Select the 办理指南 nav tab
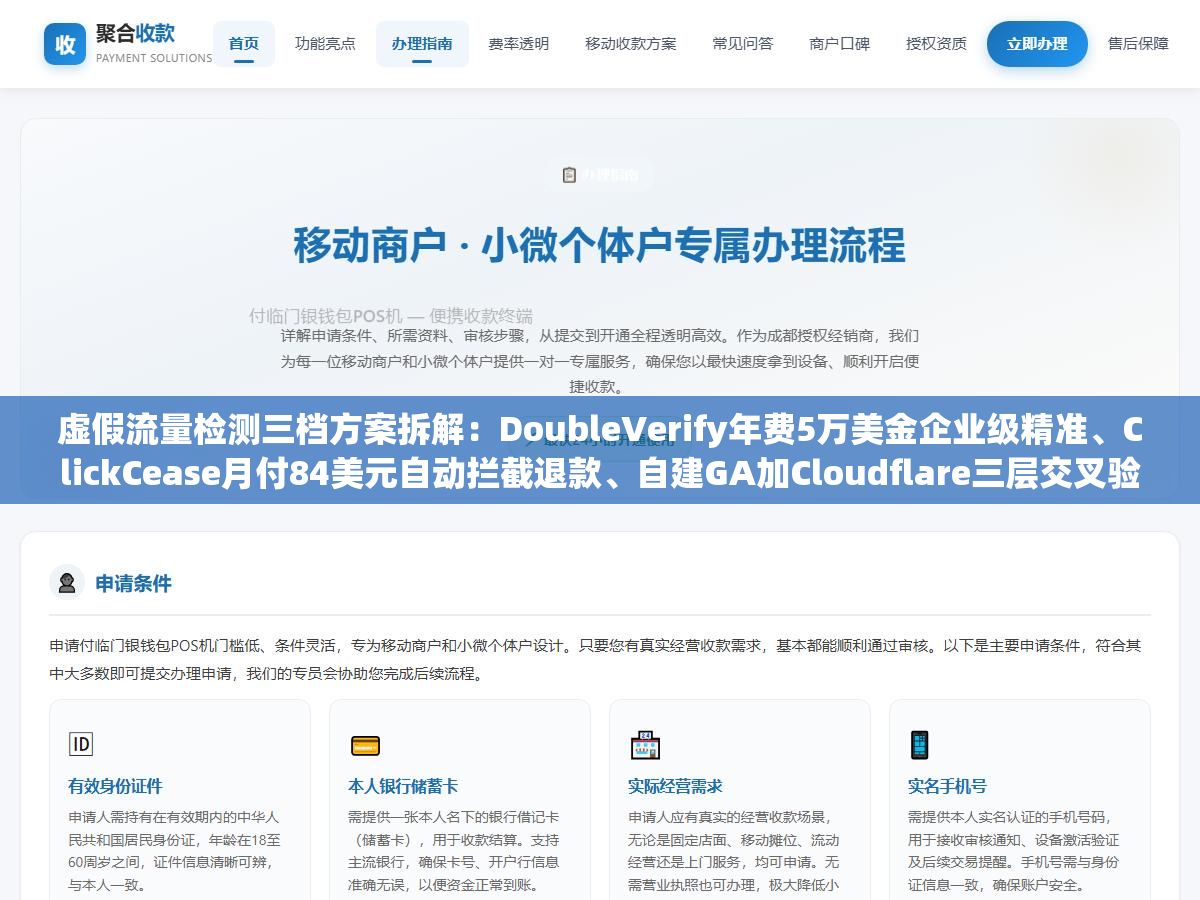1200x900 pixels. pos(422,44)
